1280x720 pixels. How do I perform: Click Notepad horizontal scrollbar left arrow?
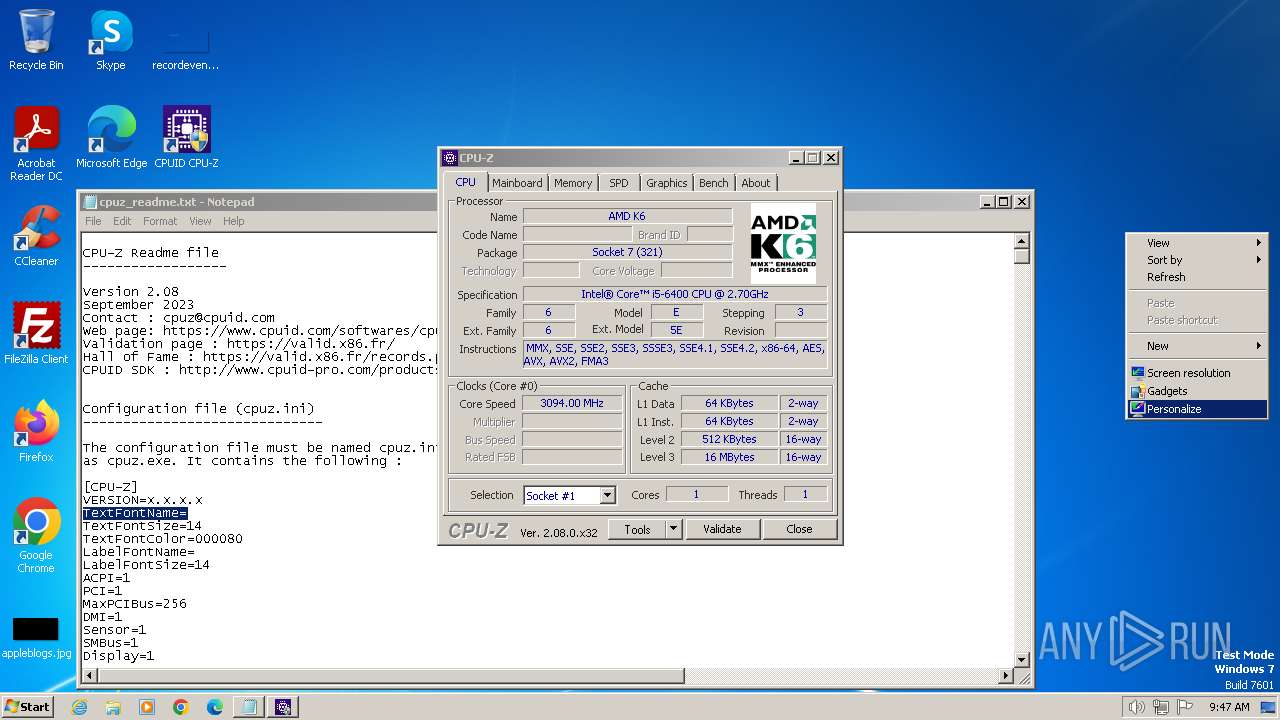point(89,677)
